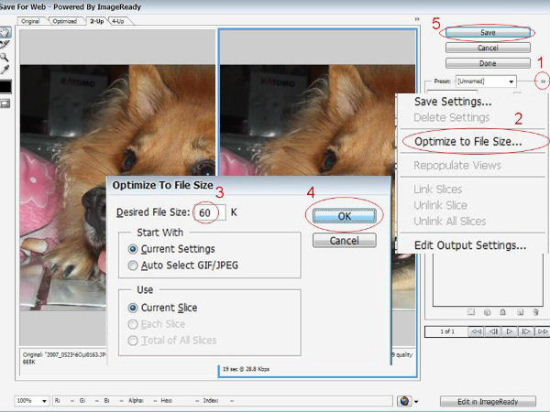Click the '688K' original file size text
The image size is (550, 412).
pyautogui.click(x=29, y=362)
